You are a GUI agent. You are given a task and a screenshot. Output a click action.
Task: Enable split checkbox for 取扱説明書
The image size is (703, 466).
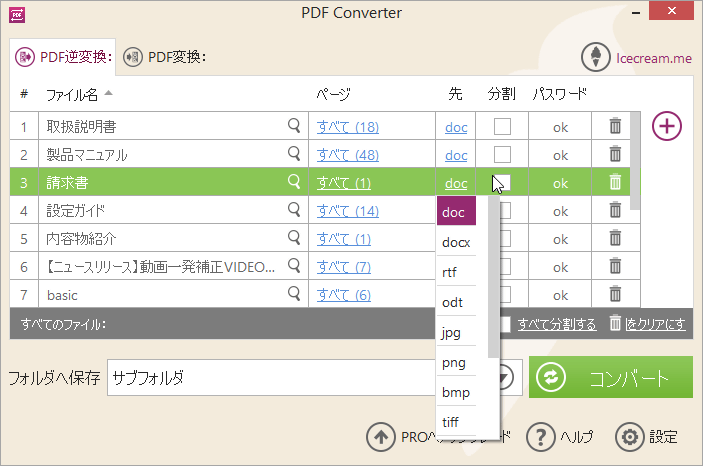502,126
